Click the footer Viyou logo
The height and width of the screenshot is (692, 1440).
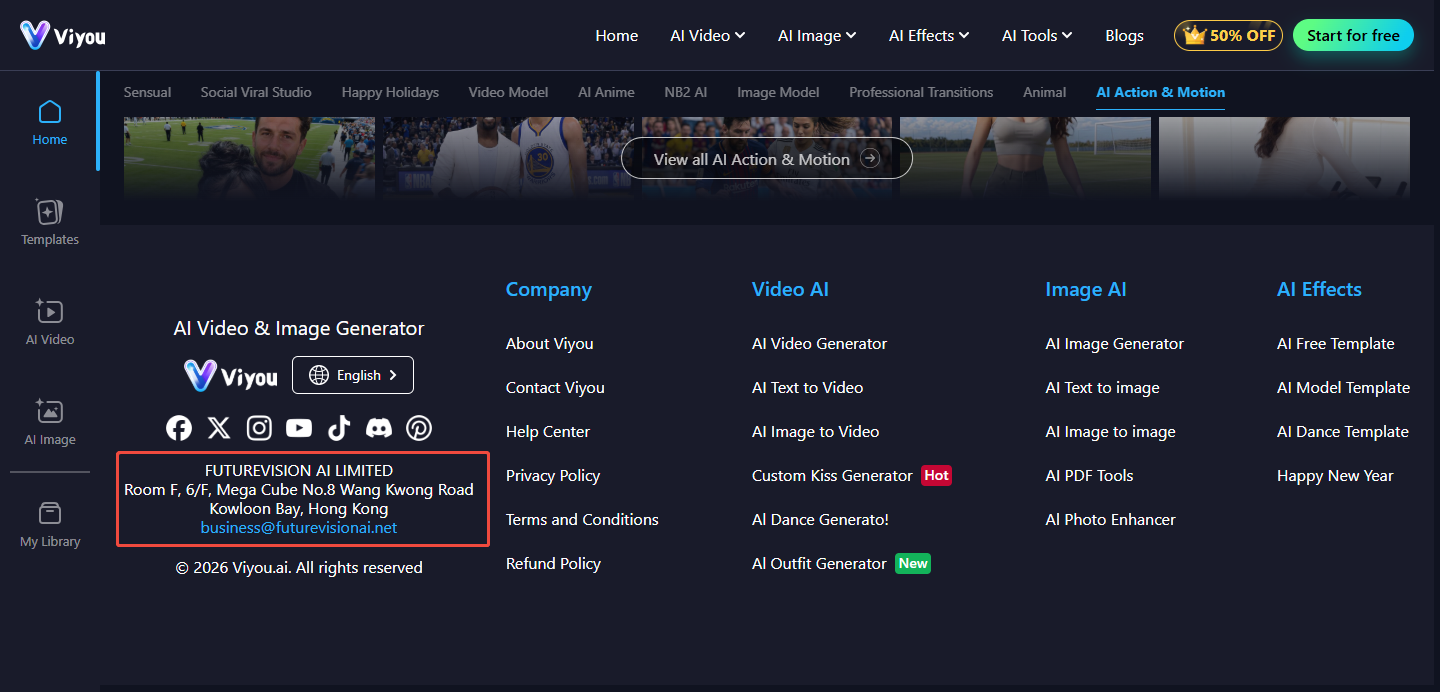pos(231,376)
